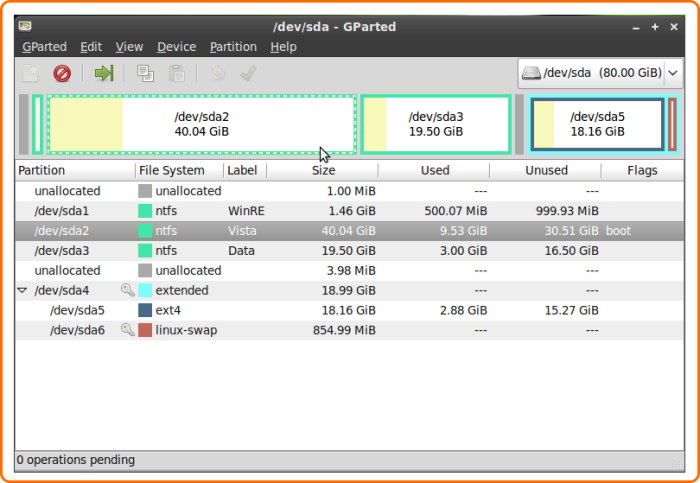
Task: Click the key lock icon on /dev/sda6 row
Action: tap(128, 330)
